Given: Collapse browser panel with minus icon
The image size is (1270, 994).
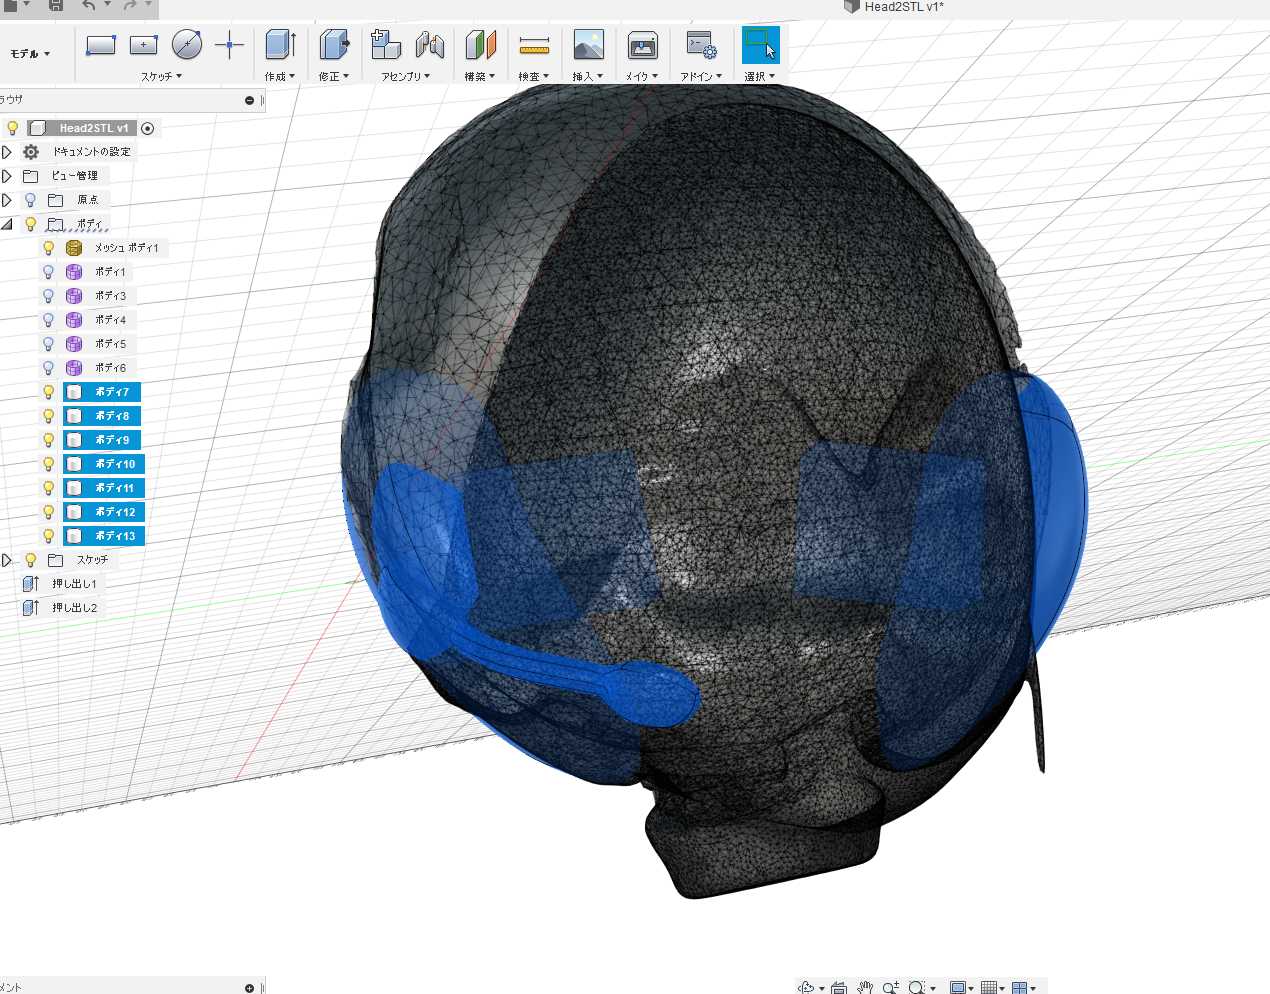Looking at the screenshot, I should pos(249,100).
